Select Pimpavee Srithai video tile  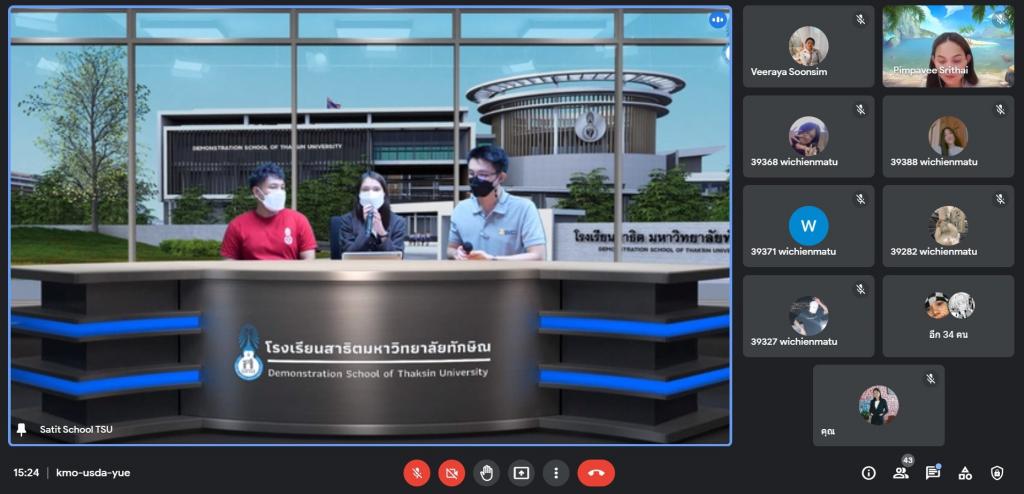click(x=948, y=46)
